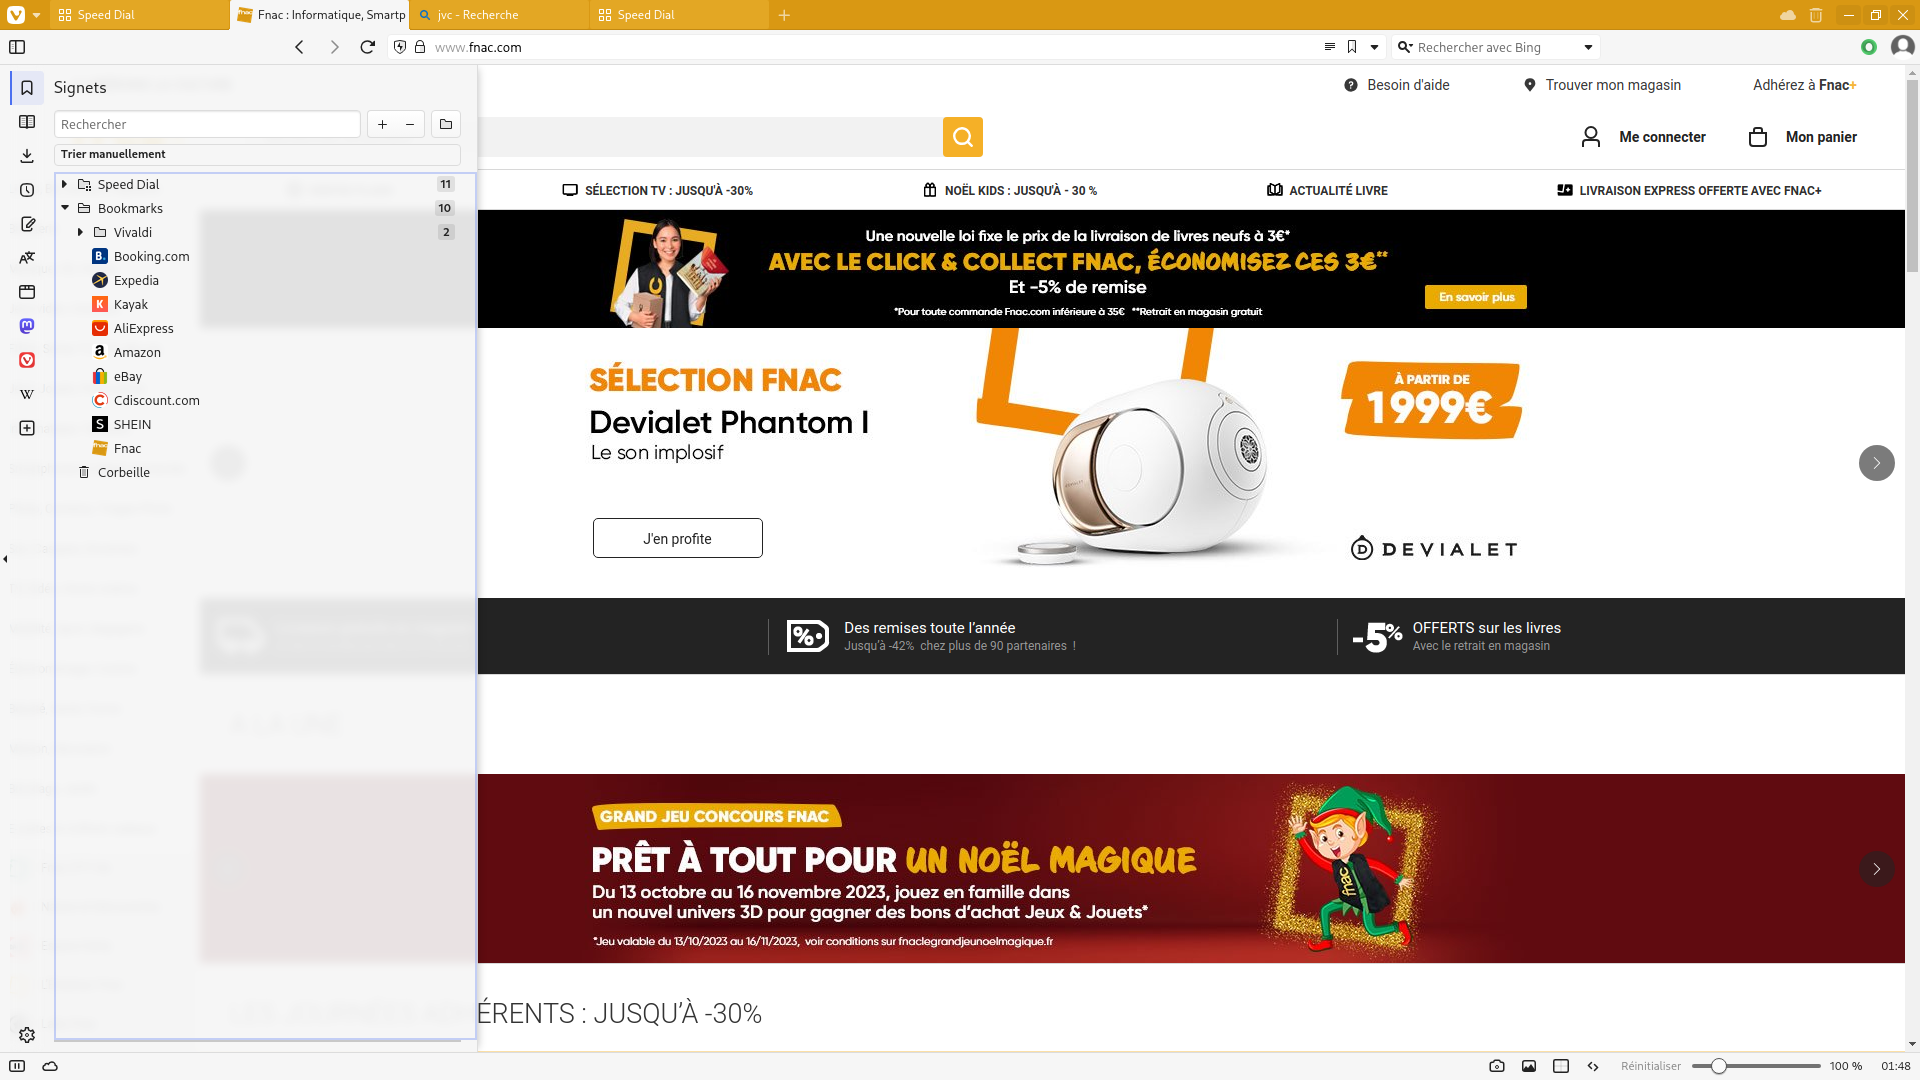The width and height of the screenshot is (1920, 1080).
Task: Toggle the side panel visibility button
Action: coord(17,1066)
